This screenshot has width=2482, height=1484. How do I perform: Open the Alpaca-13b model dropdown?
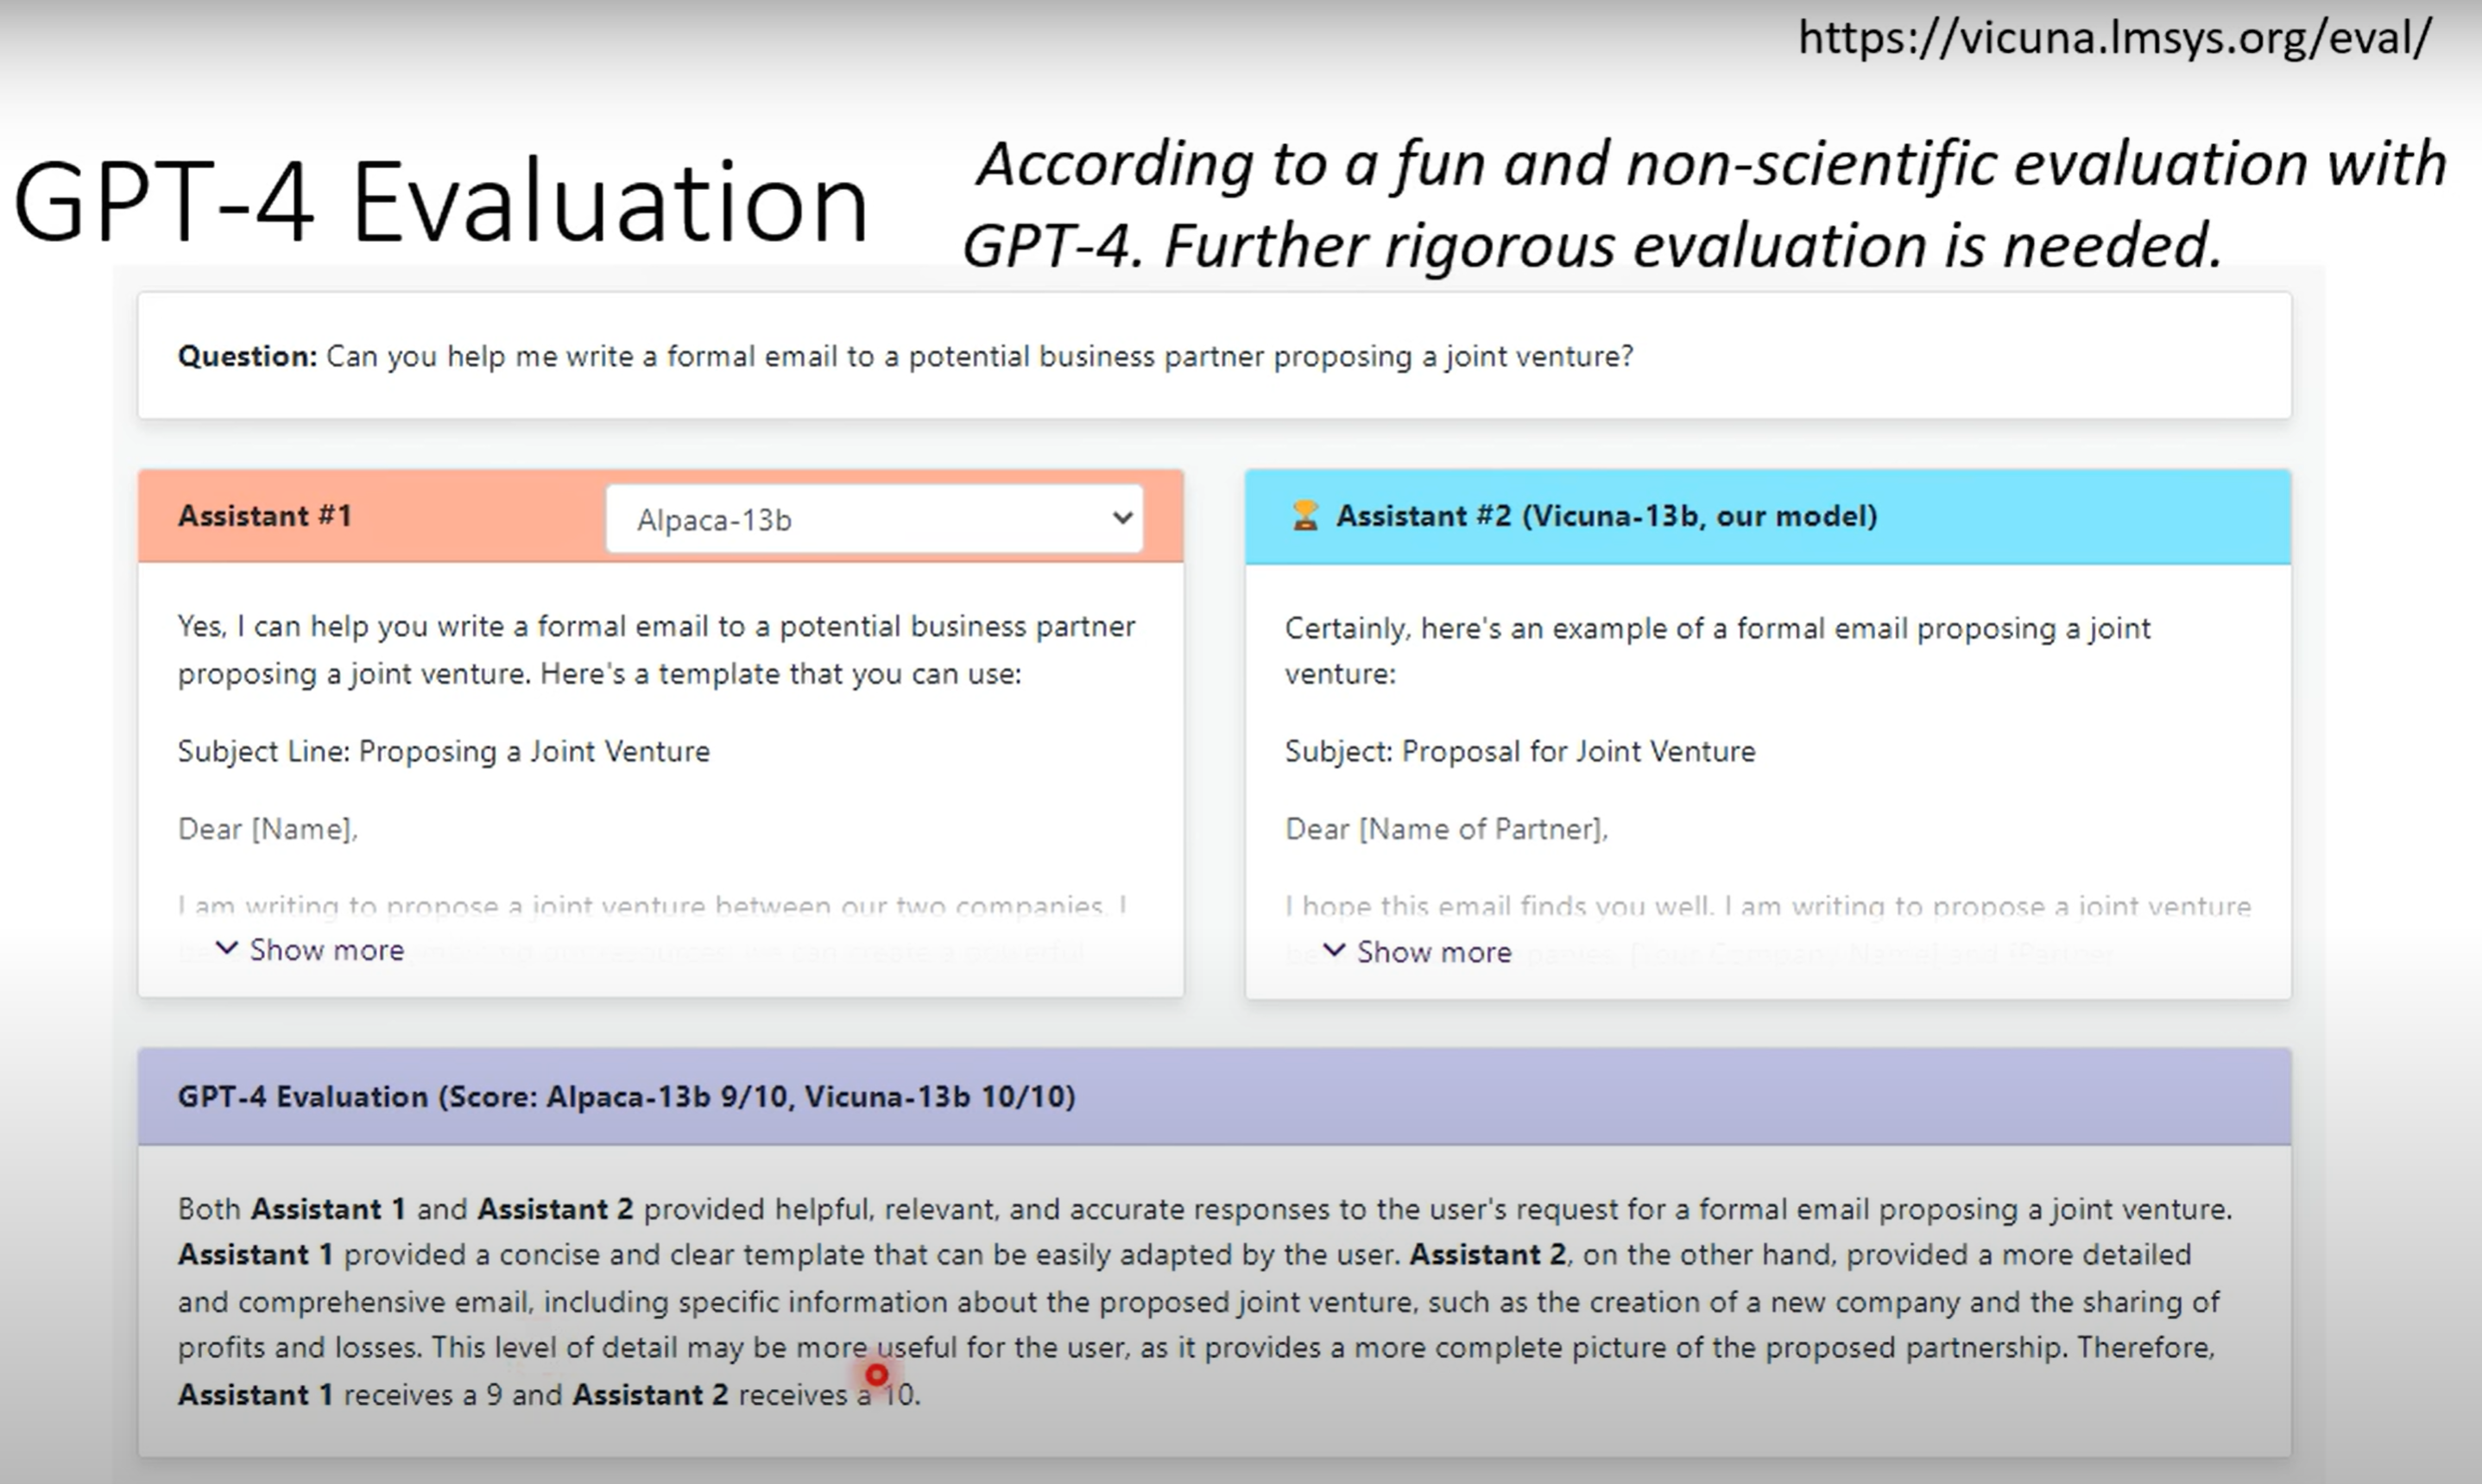[872, 519]
